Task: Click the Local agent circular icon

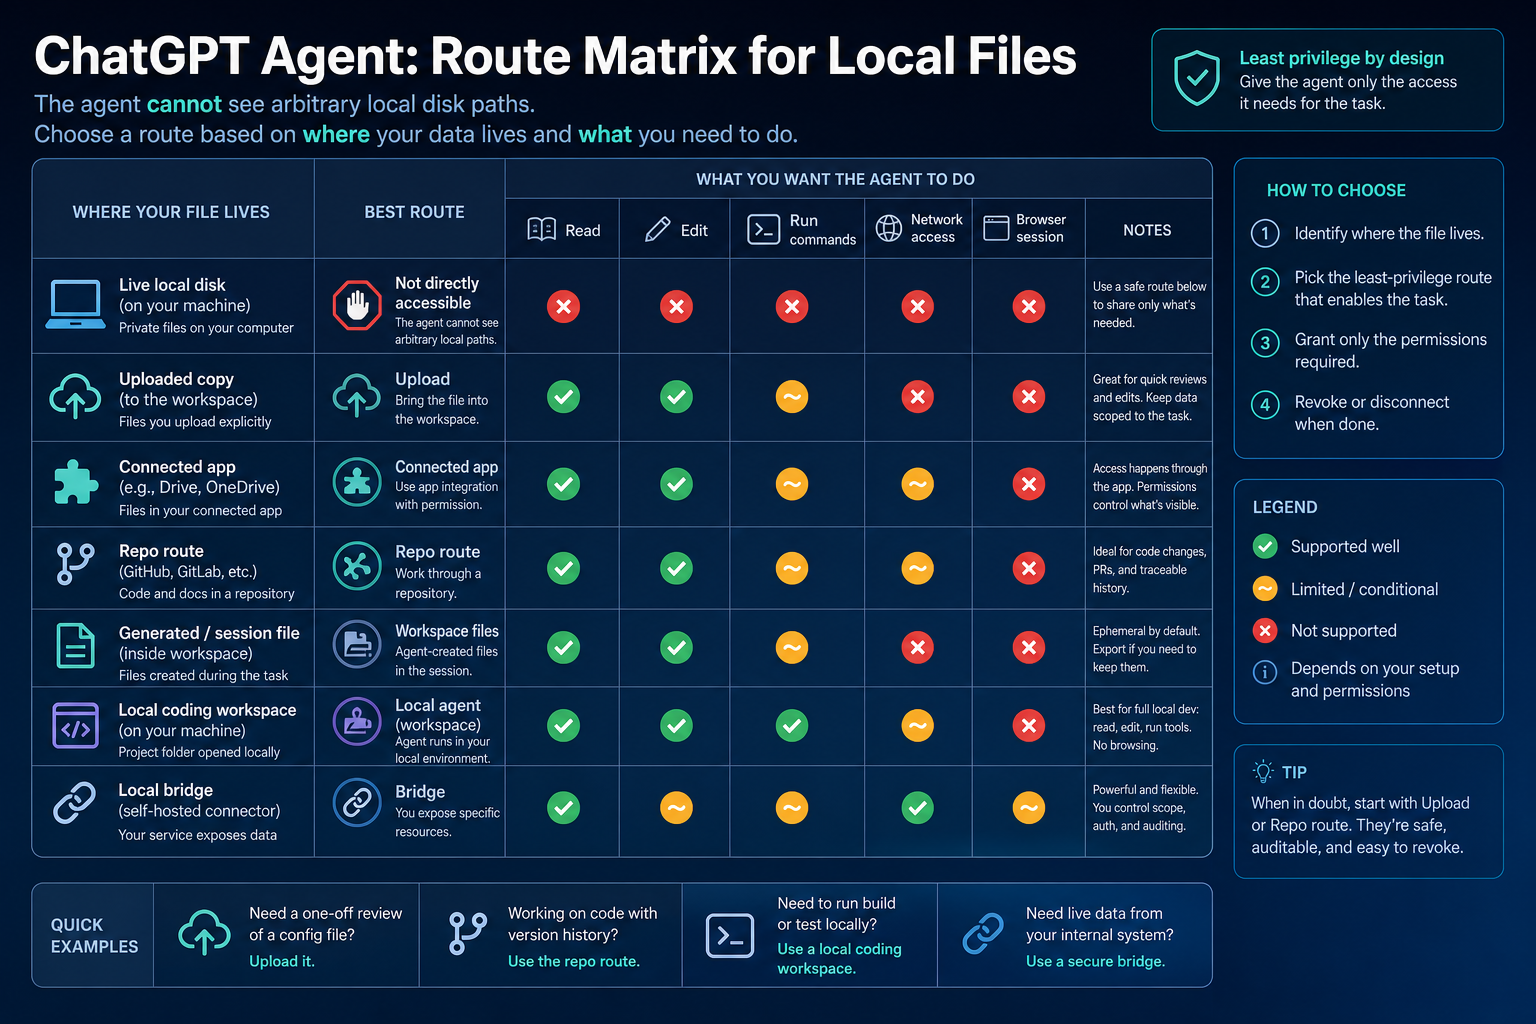Action: (357, 723)
